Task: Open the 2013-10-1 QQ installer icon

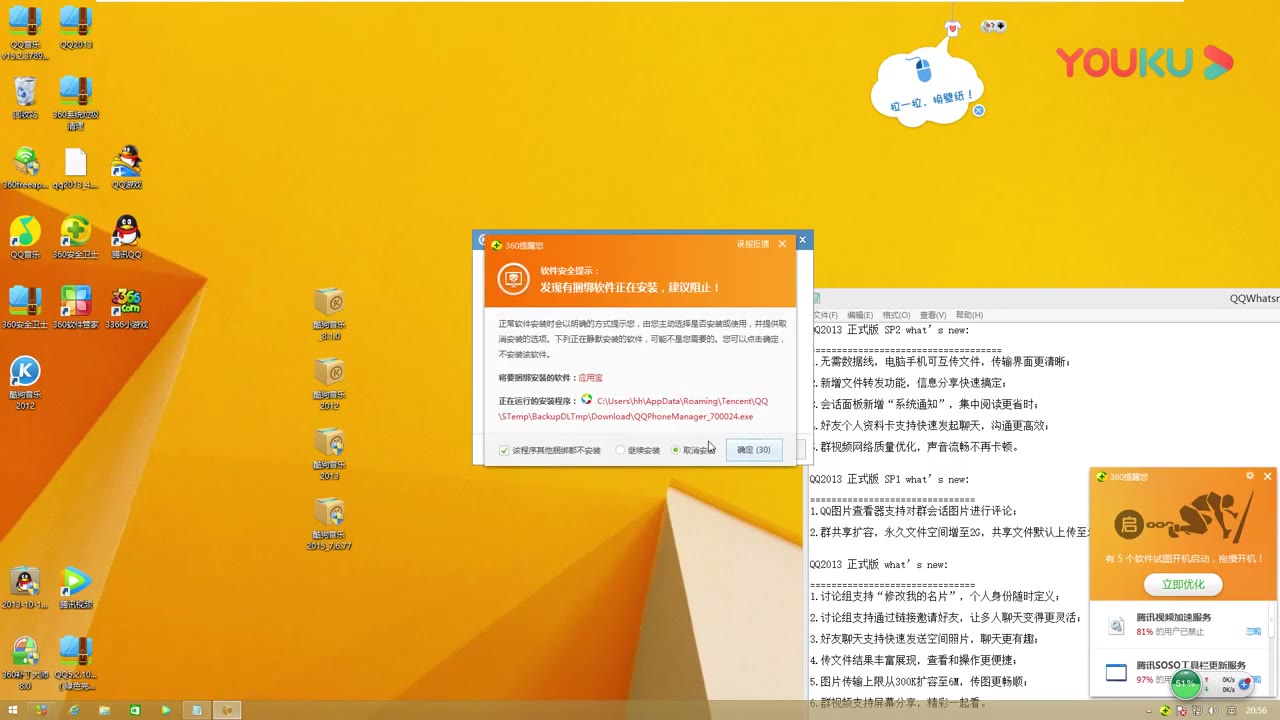Action: click(25, 587)
